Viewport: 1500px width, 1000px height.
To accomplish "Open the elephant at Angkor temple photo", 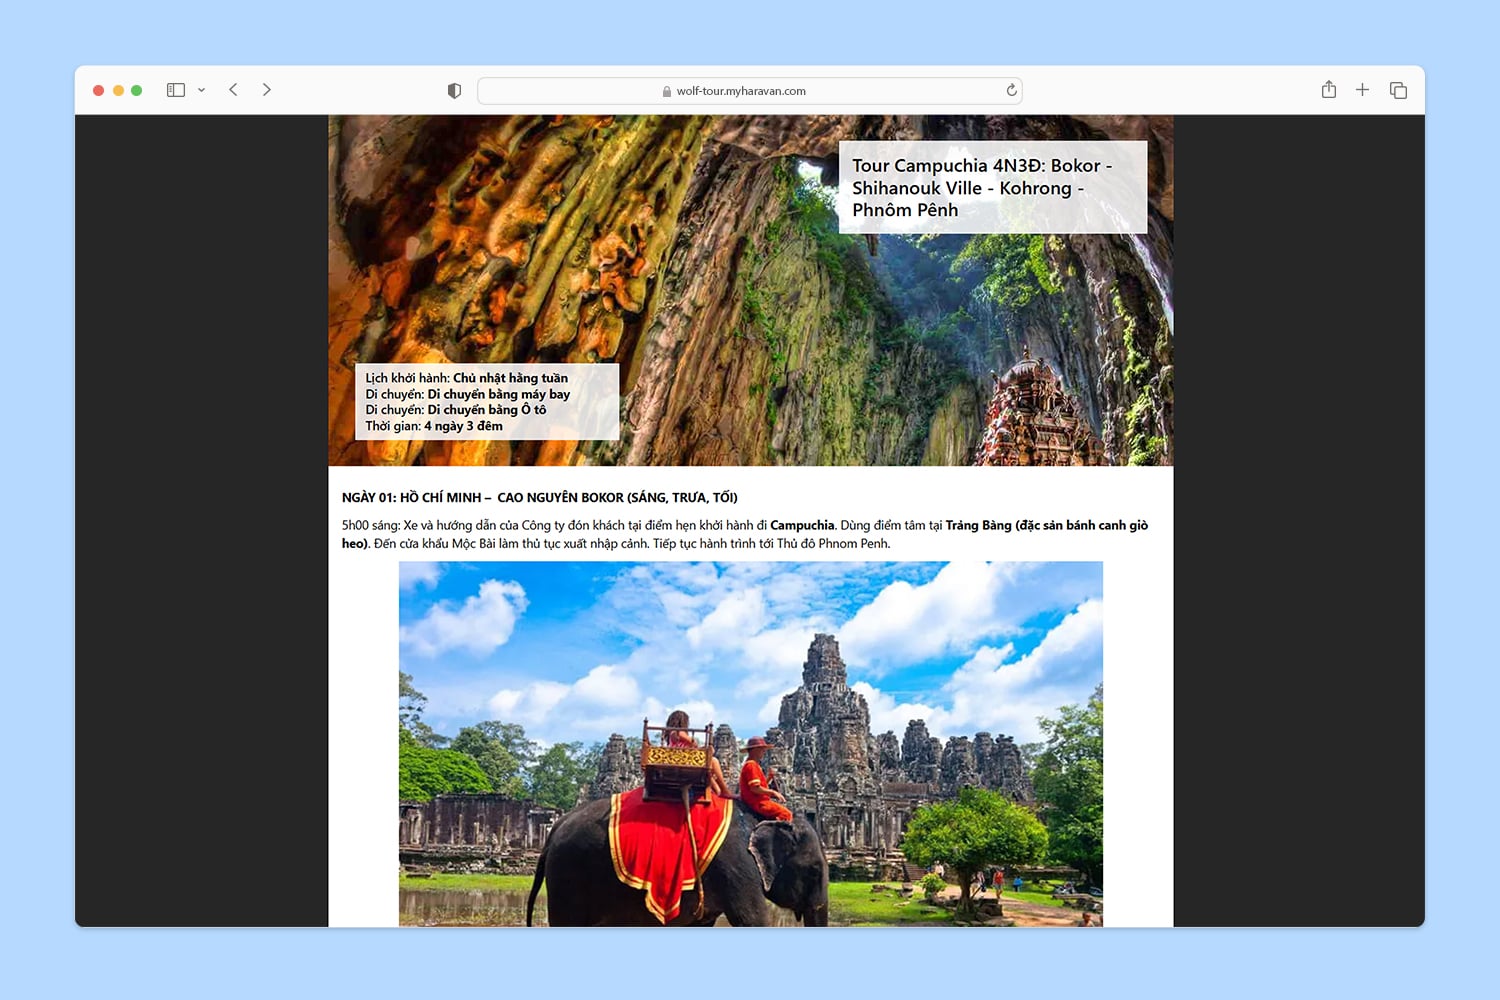I will [750, 743].
